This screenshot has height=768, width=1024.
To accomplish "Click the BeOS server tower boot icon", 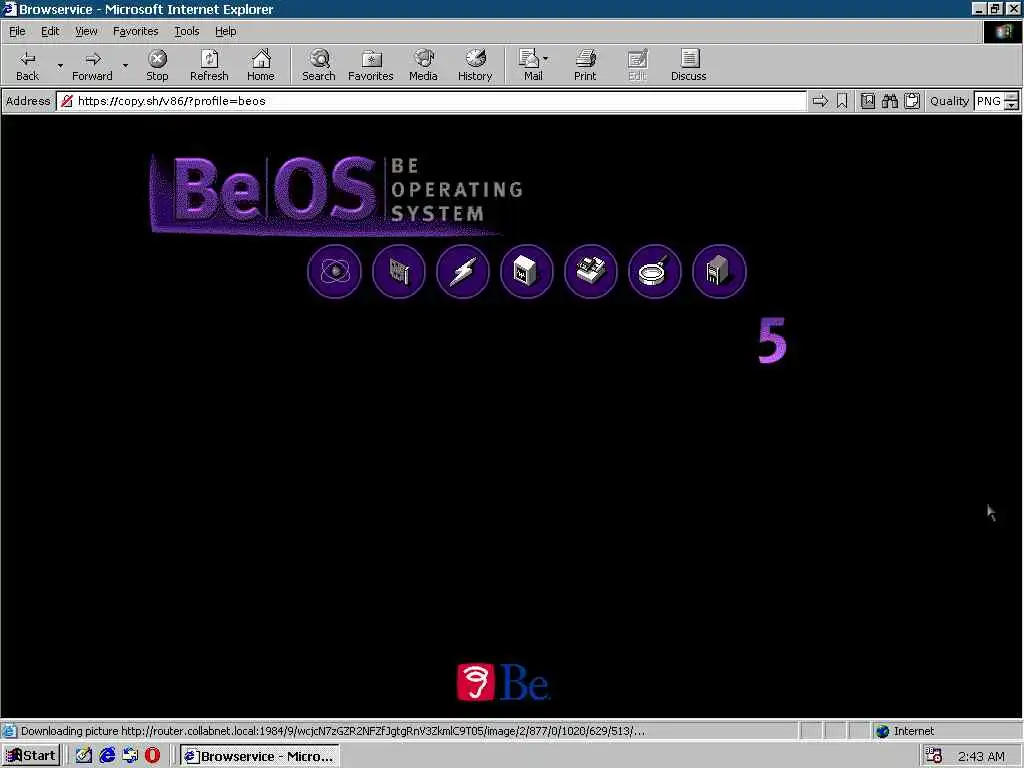I will coord(719,271).
